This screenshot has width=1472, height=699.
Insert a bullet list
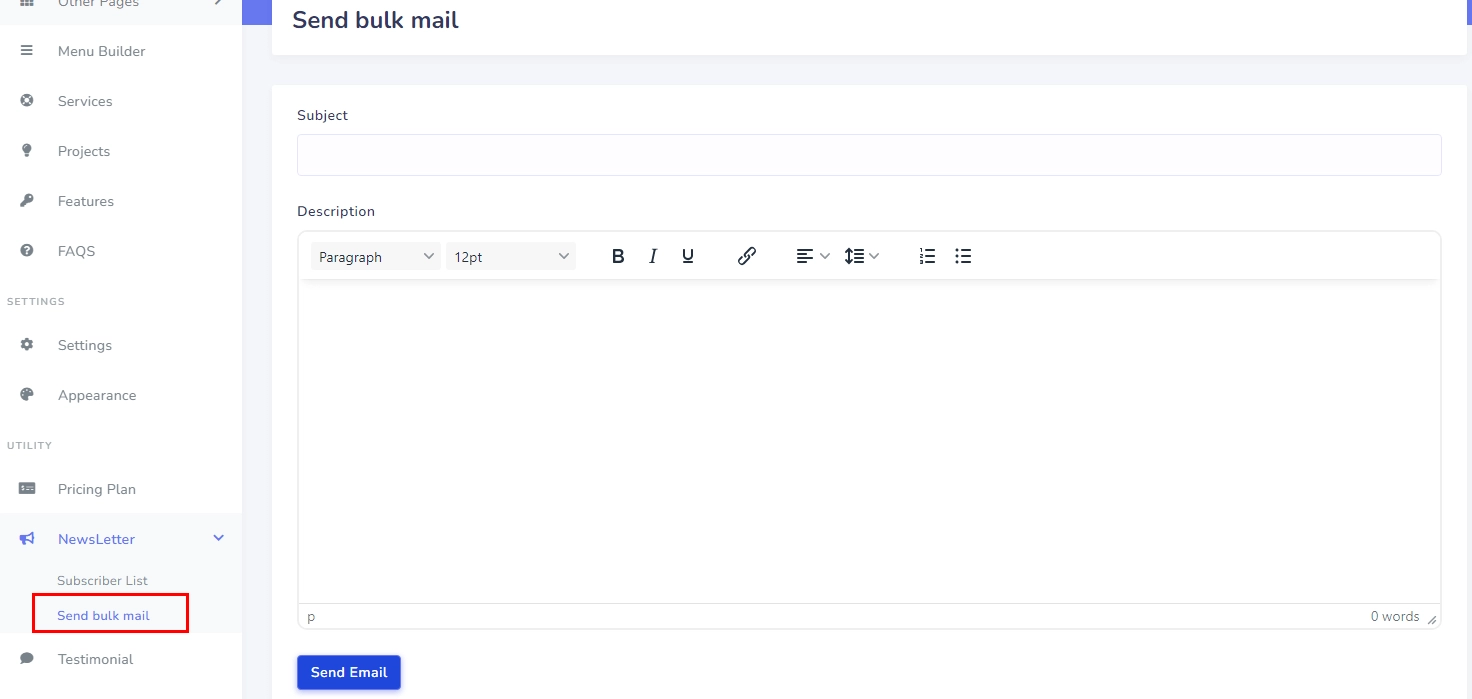coord(963,257)
